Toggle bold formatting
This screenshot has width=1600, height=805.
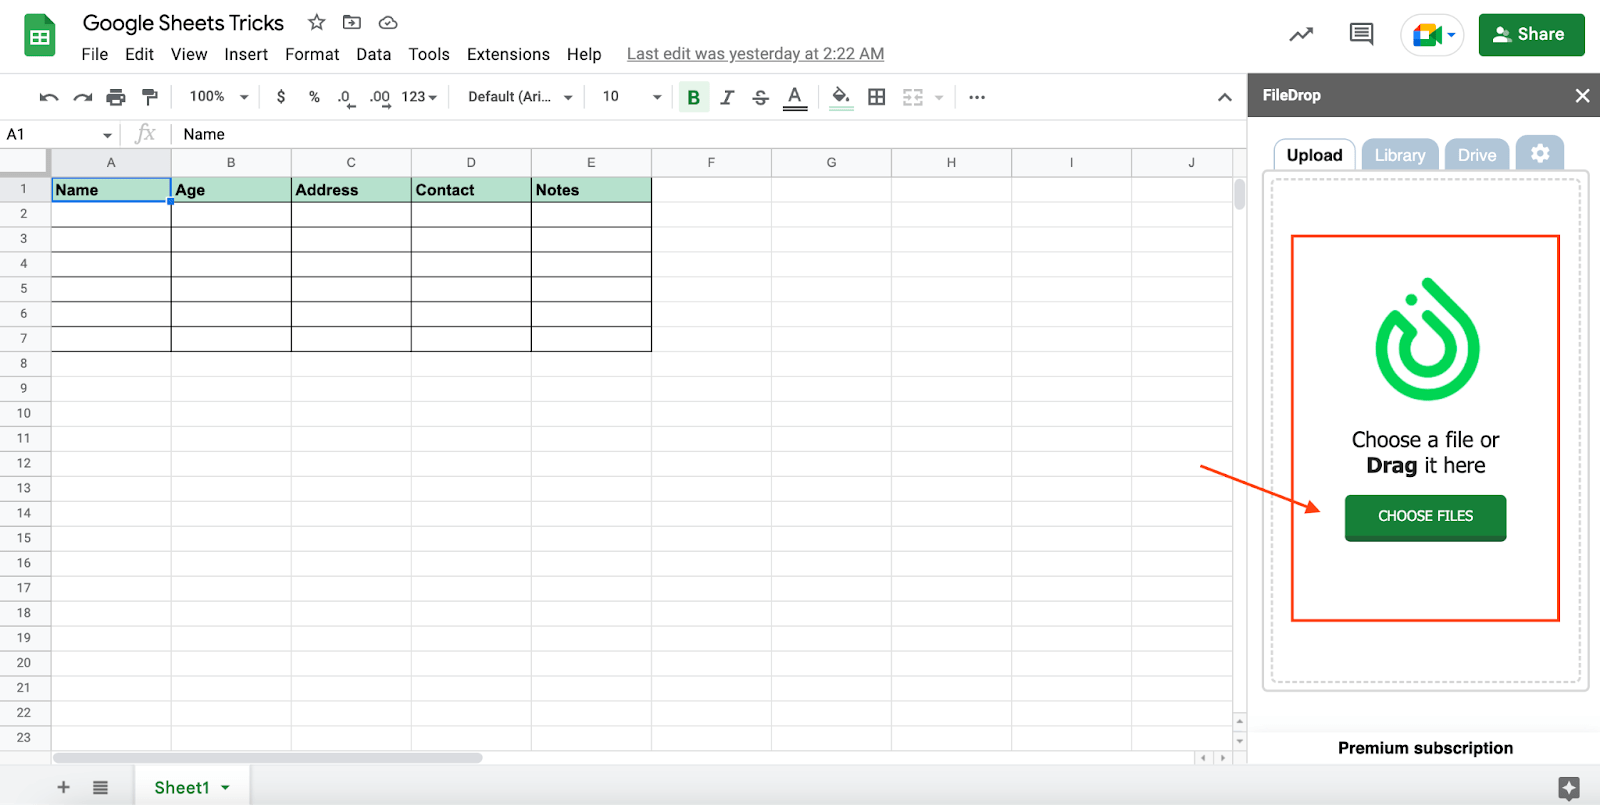[693, 97]
